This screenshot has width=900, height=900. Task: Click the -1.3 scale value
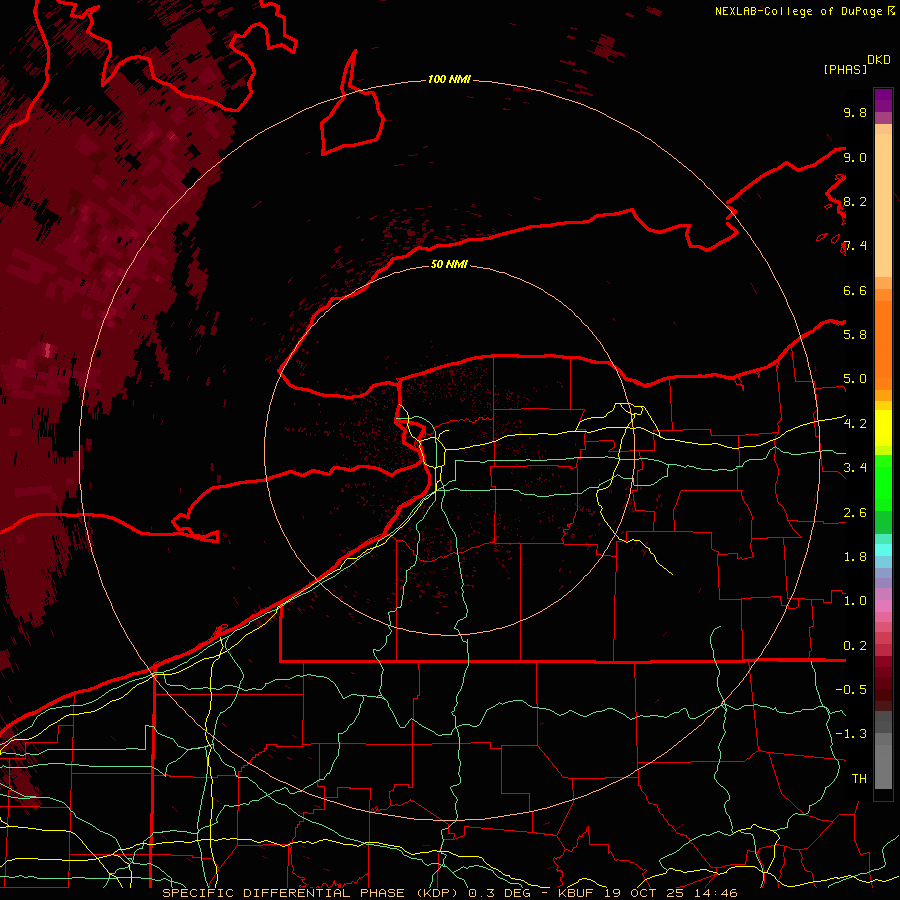click(851, 734)
